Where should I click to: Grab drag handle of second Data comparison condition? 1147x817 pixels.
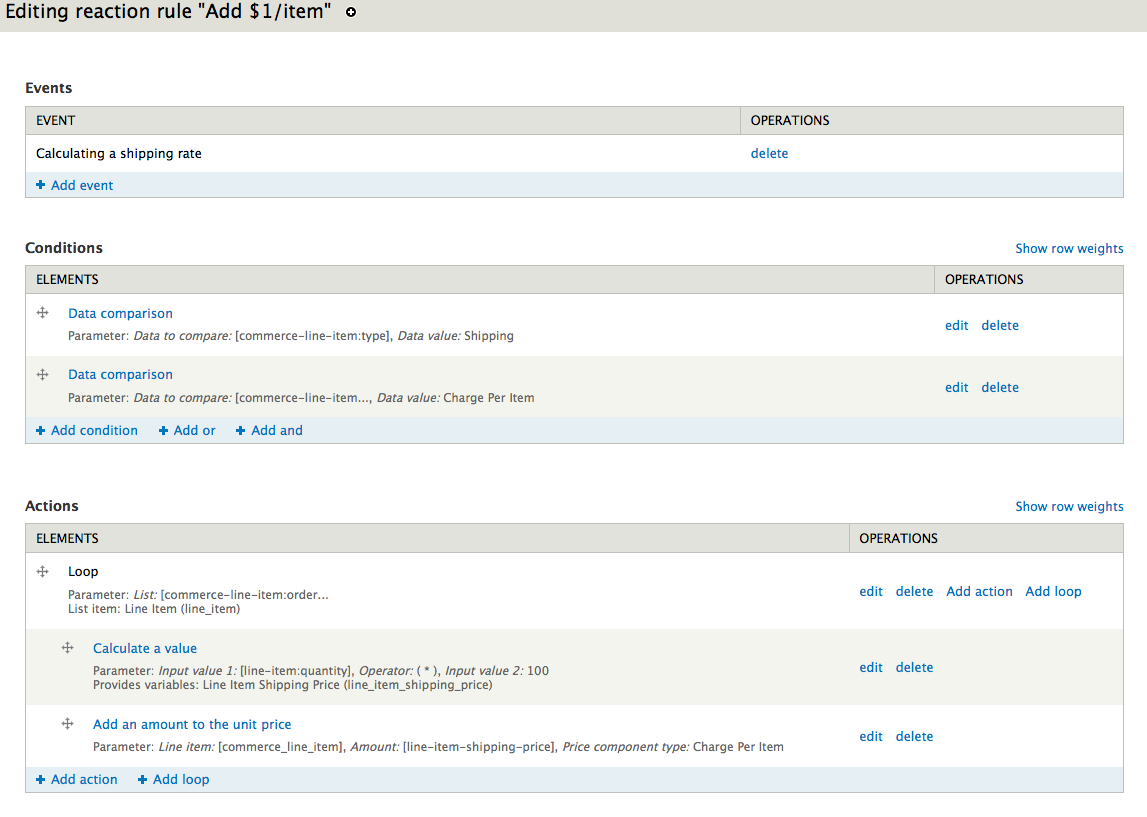[43, 374]
